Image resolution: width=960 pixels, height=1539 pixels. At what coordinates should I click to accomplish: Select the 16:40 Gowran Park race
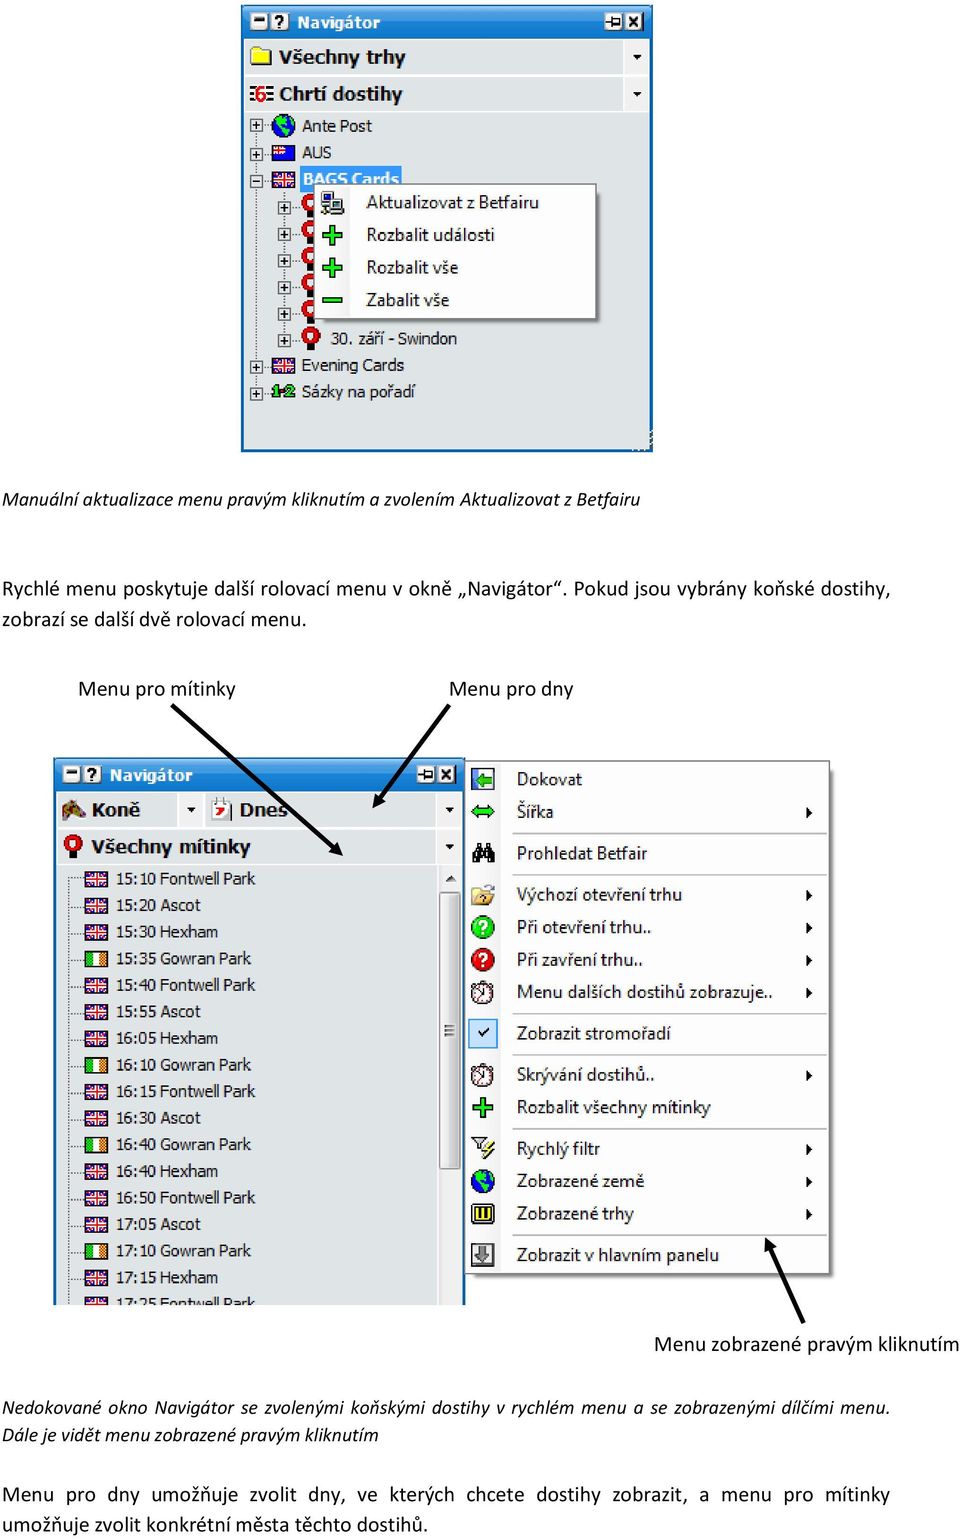click(x=183, y=1144)
